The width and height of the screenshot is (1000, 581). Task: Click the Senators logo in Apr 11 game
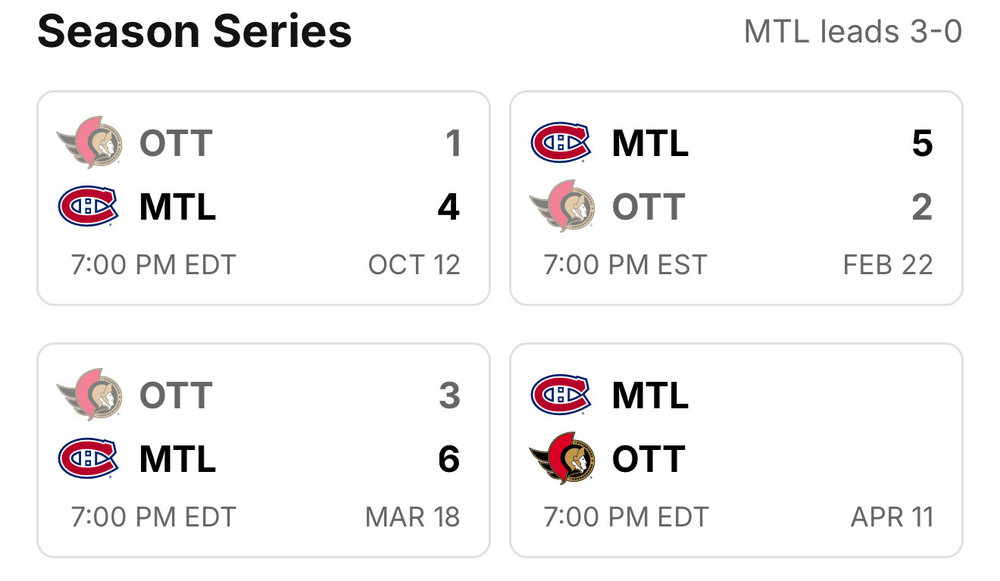point(562,458)
